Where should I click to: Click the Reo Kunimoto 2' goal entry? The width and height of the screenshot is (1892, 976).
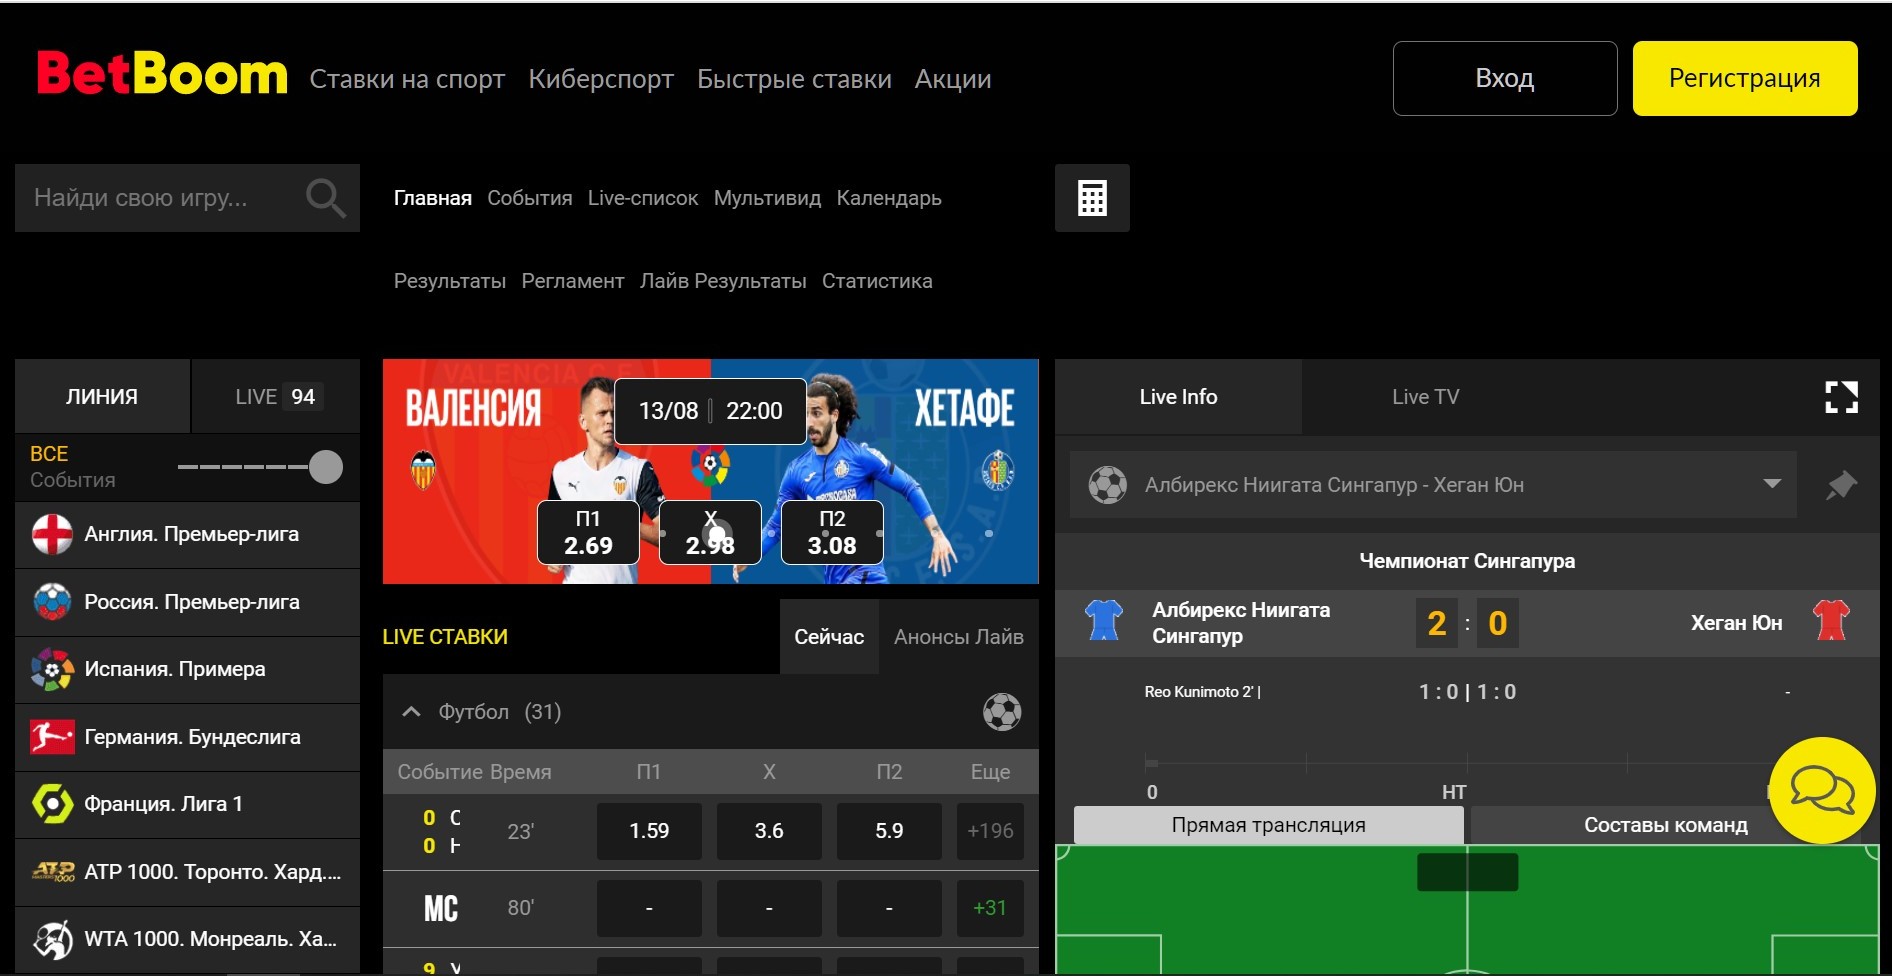(x=1202, y=692)
